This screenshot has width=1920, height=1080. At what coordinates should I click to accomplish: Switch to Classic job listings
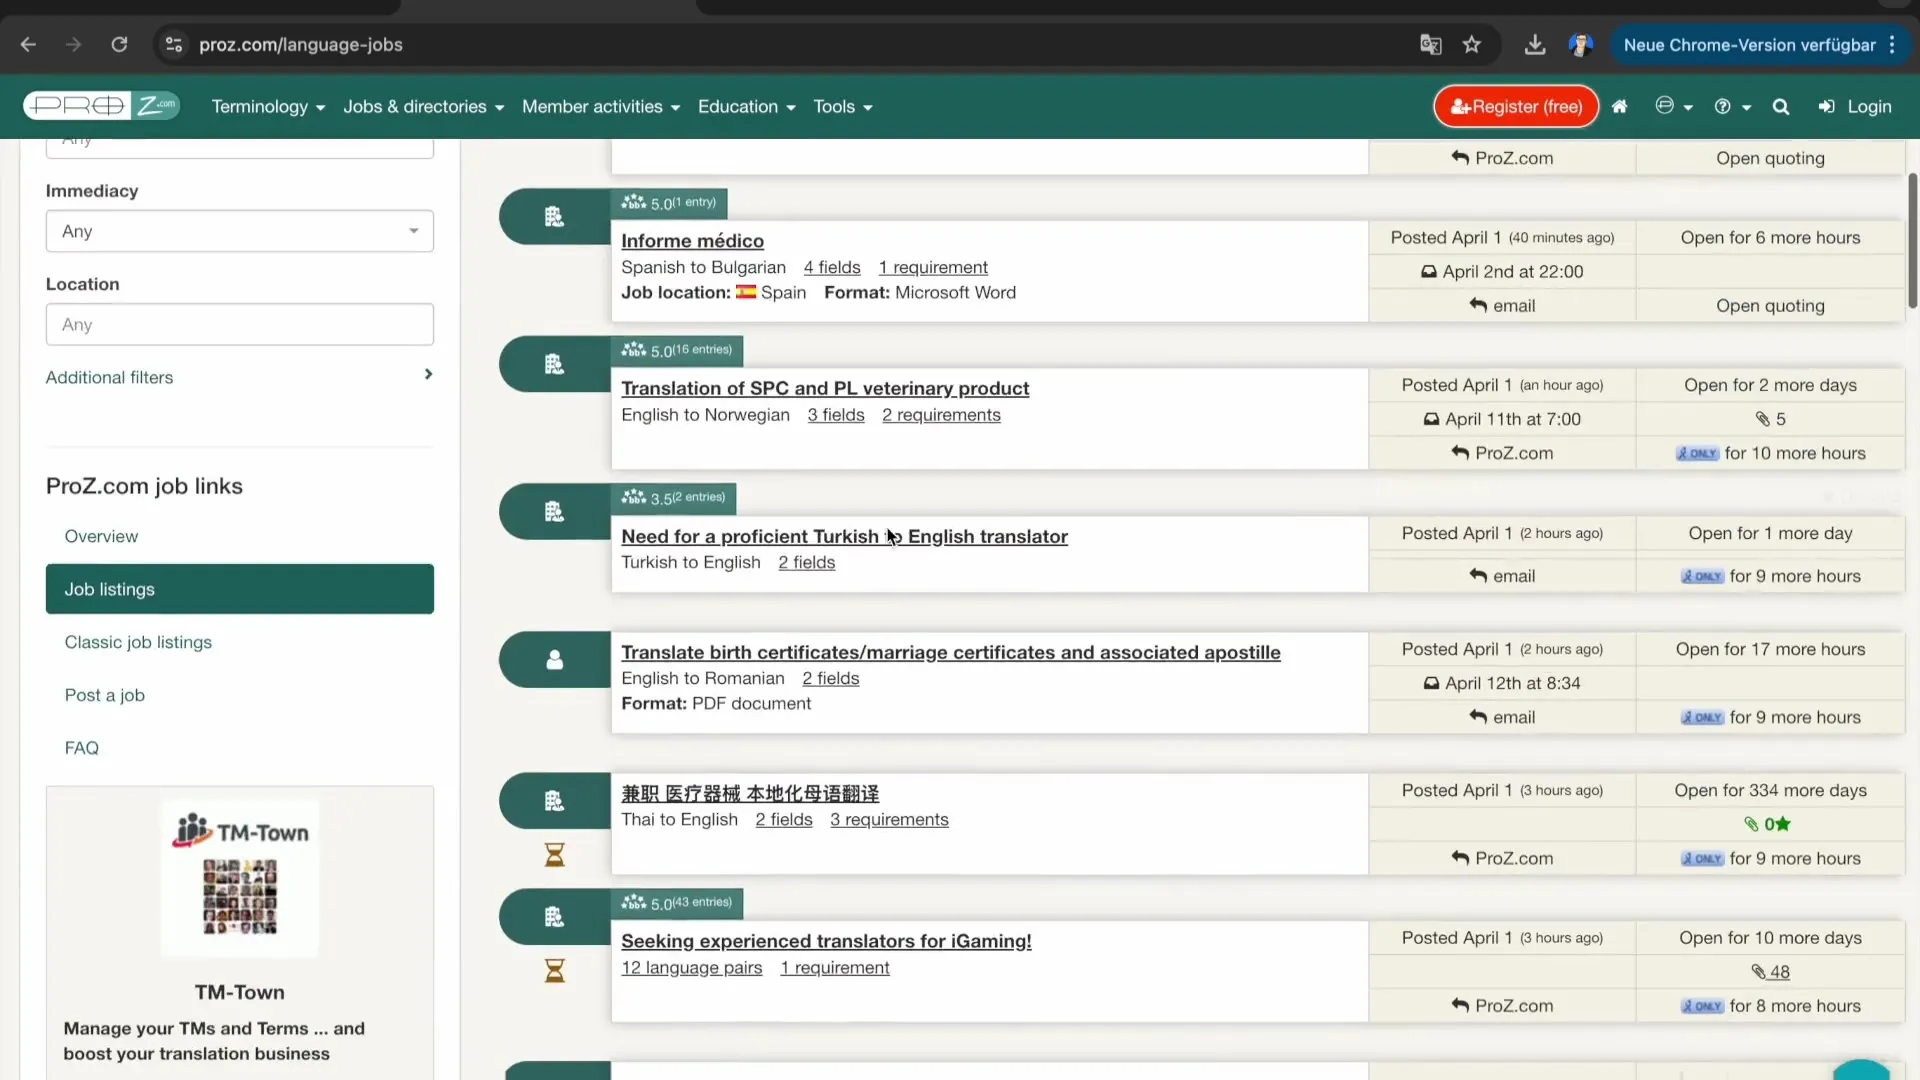coord(138,642)
